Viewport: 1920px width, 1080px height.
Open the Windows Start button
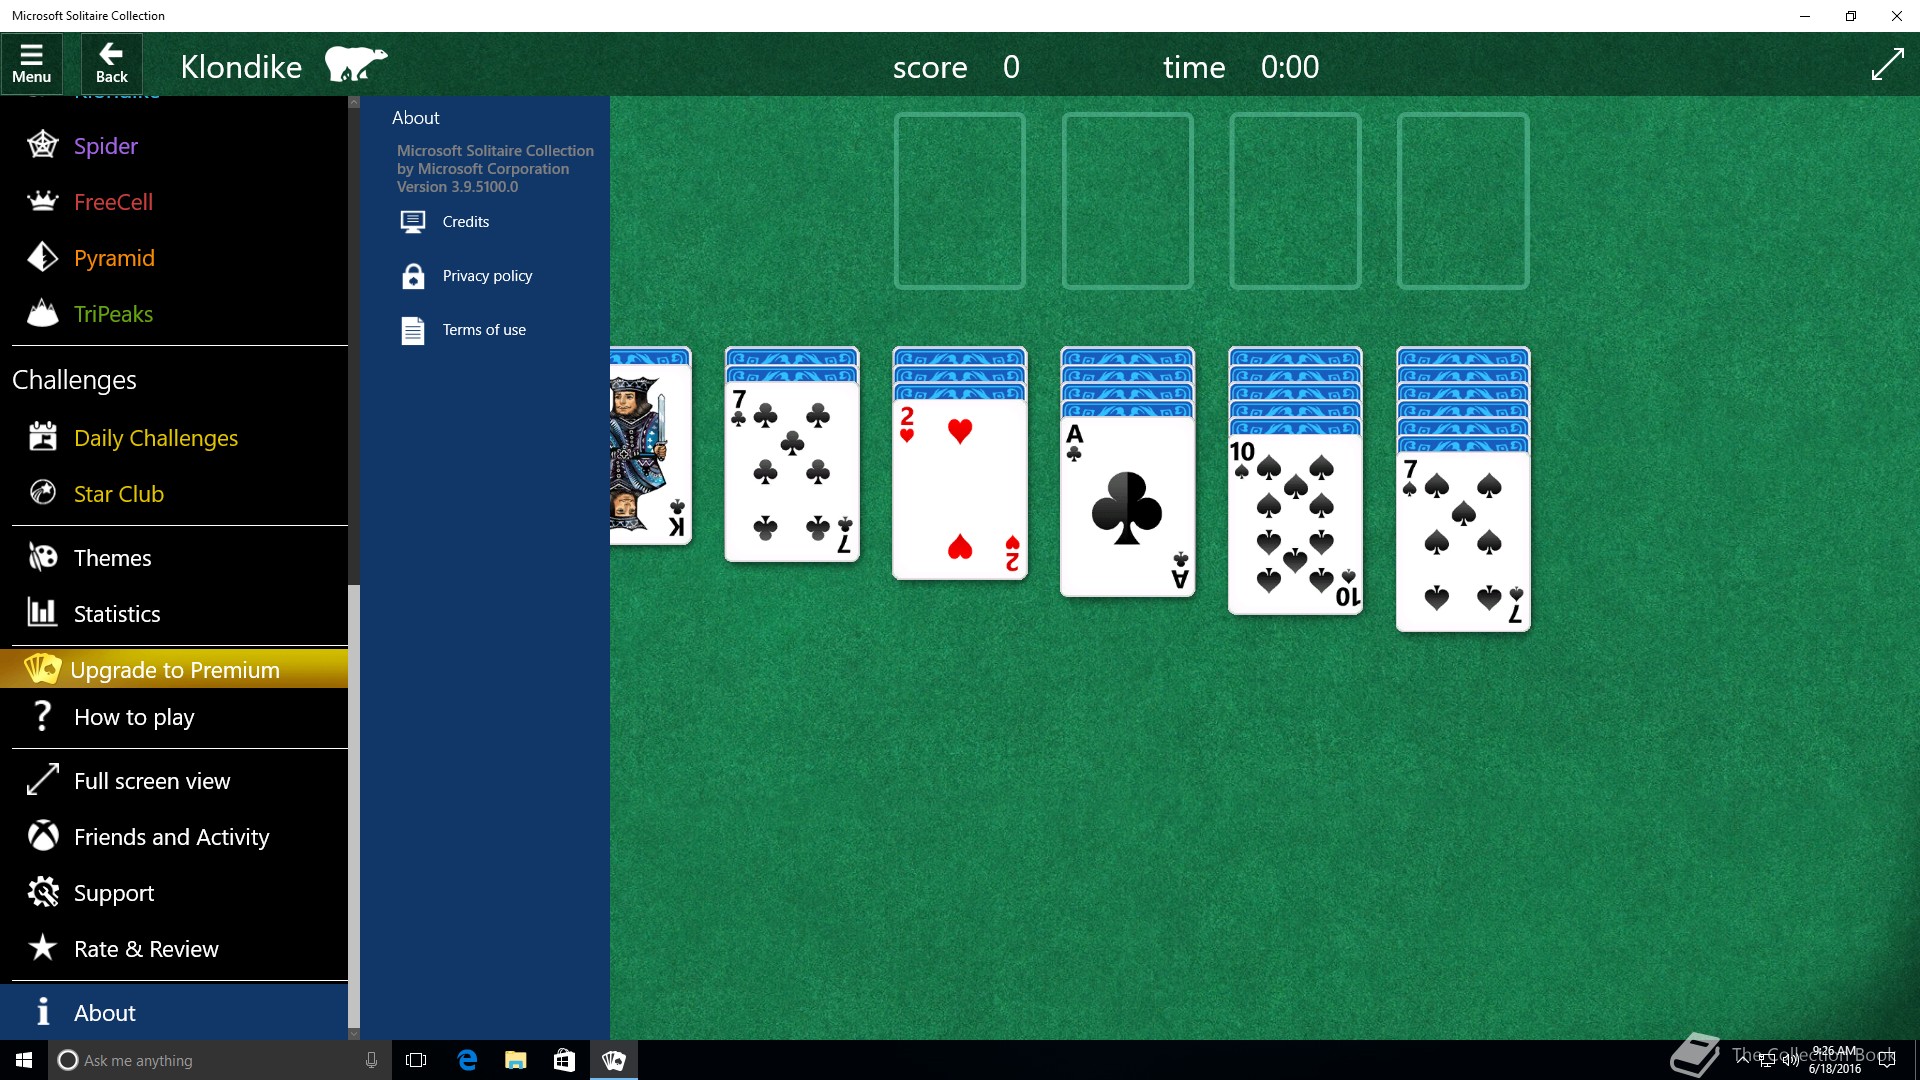(24, 1060)
